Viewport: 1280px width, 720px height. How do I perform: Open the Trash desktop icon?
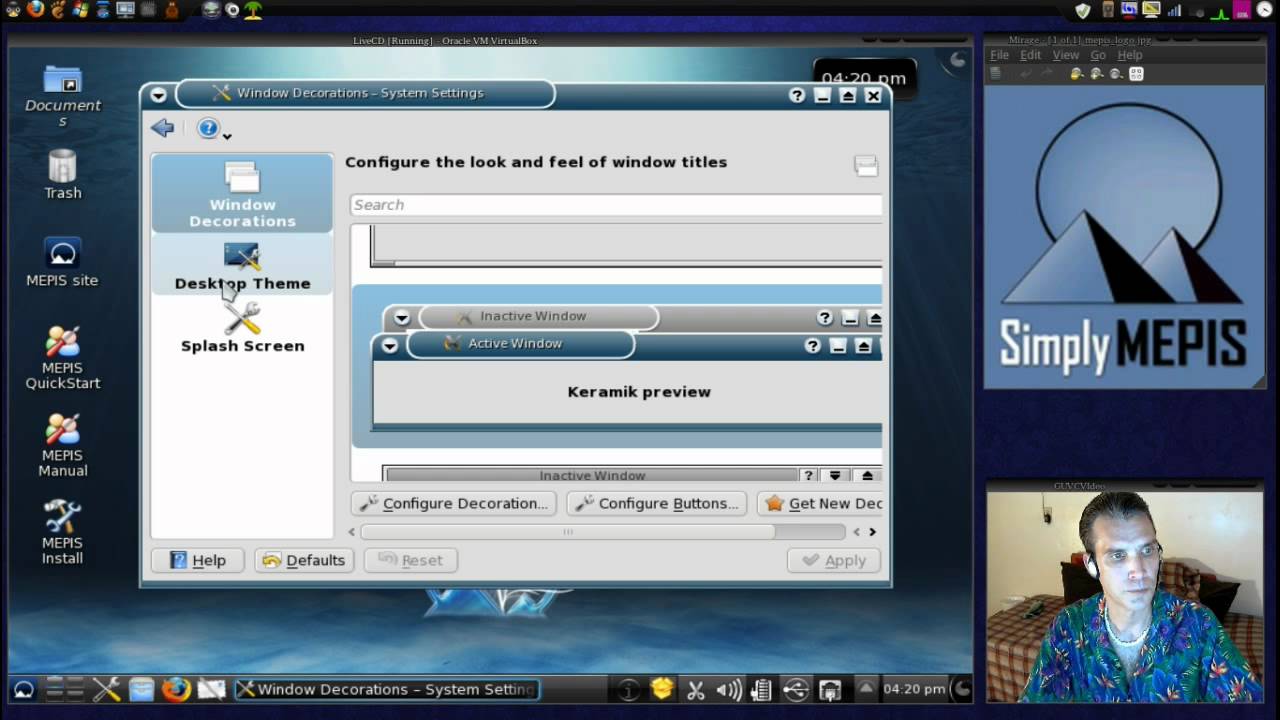[62, 174]
